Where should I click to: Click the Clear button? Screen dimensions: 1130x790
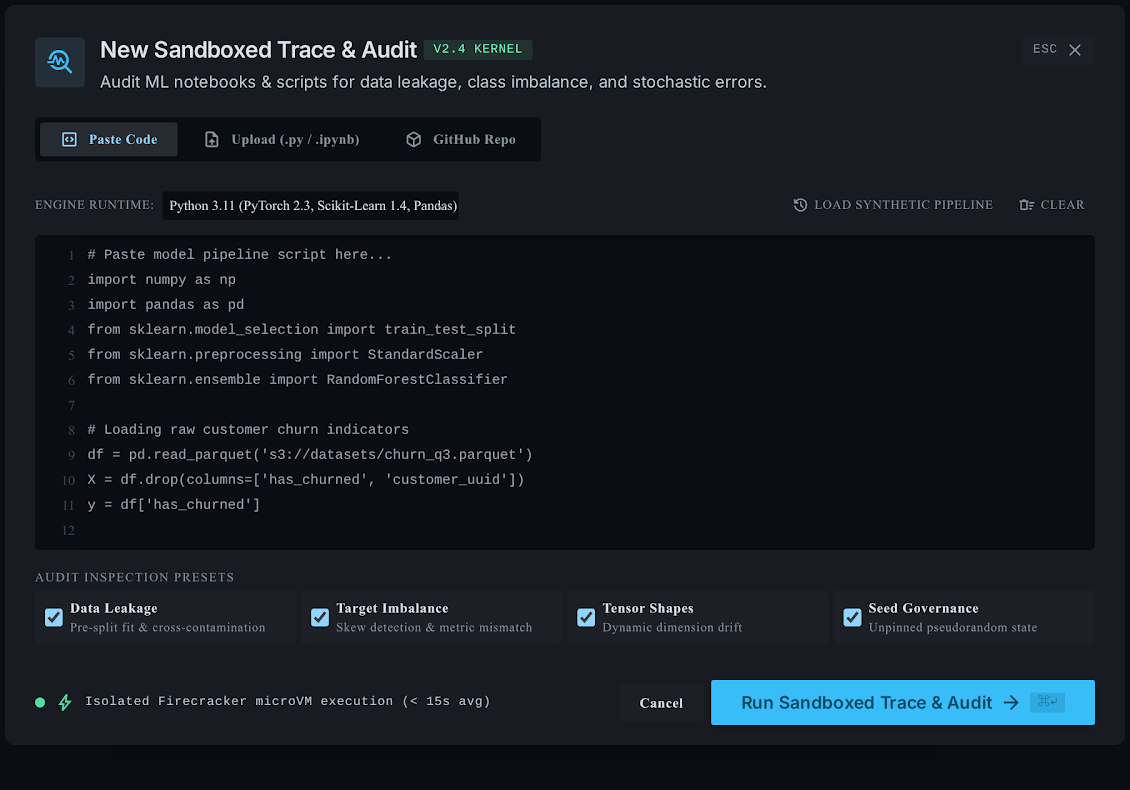pyautogui.click(x=1051, y=205)
